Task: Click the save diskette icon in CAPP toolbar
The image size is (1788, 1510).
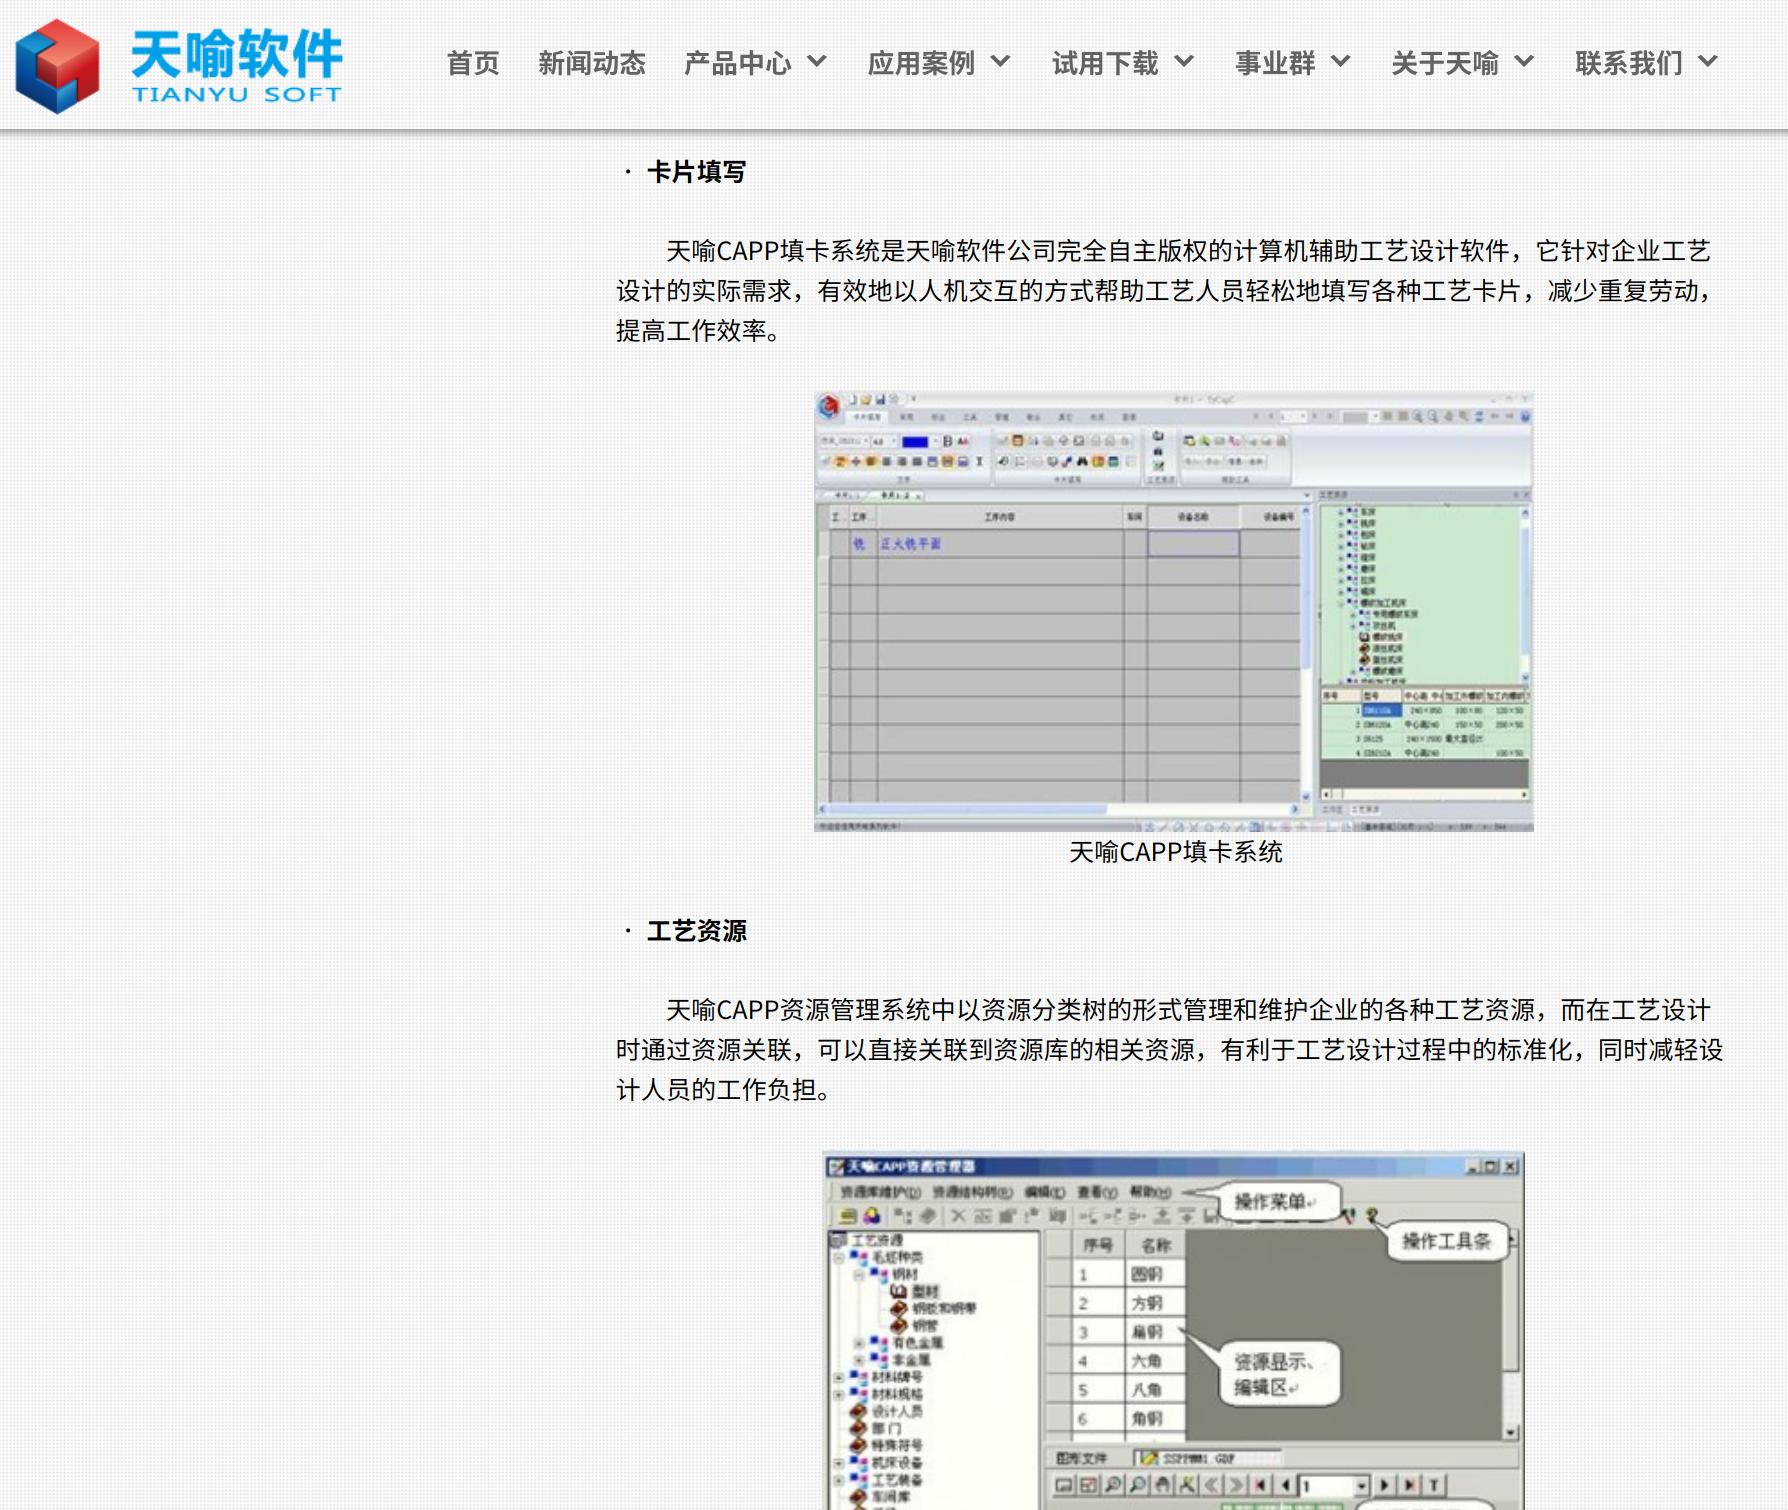Action: click(x=881, y=399)
